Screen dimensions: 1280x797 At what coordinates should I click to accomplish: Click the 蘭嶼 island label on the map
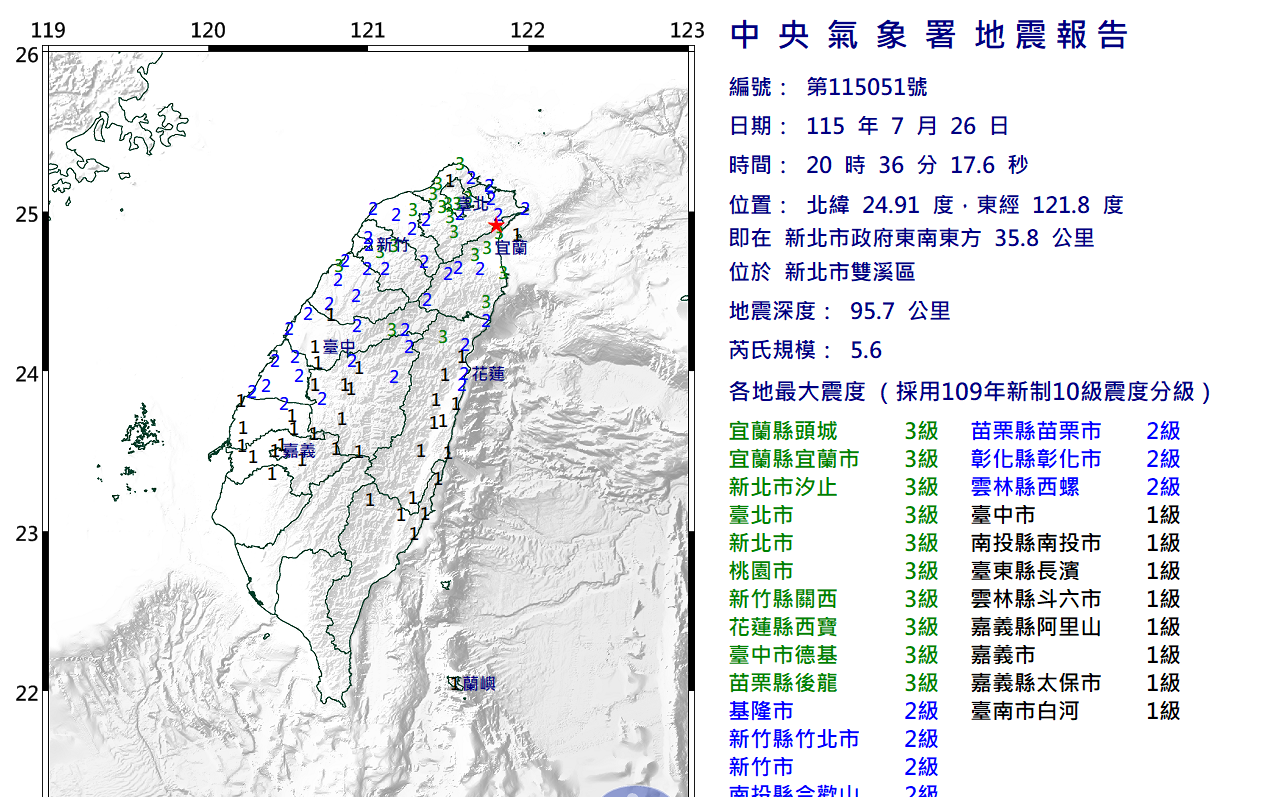tap(480, 684)
